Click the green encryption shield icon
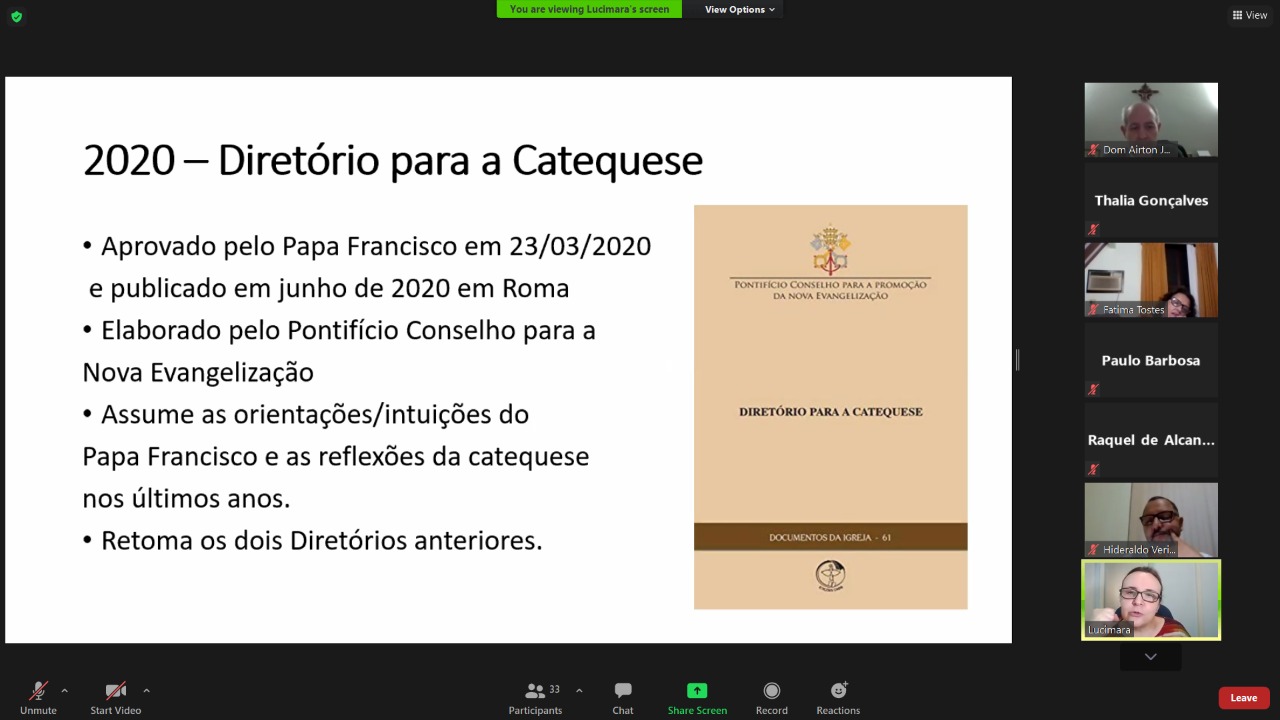1280x720 pixels. click(16, 16)
